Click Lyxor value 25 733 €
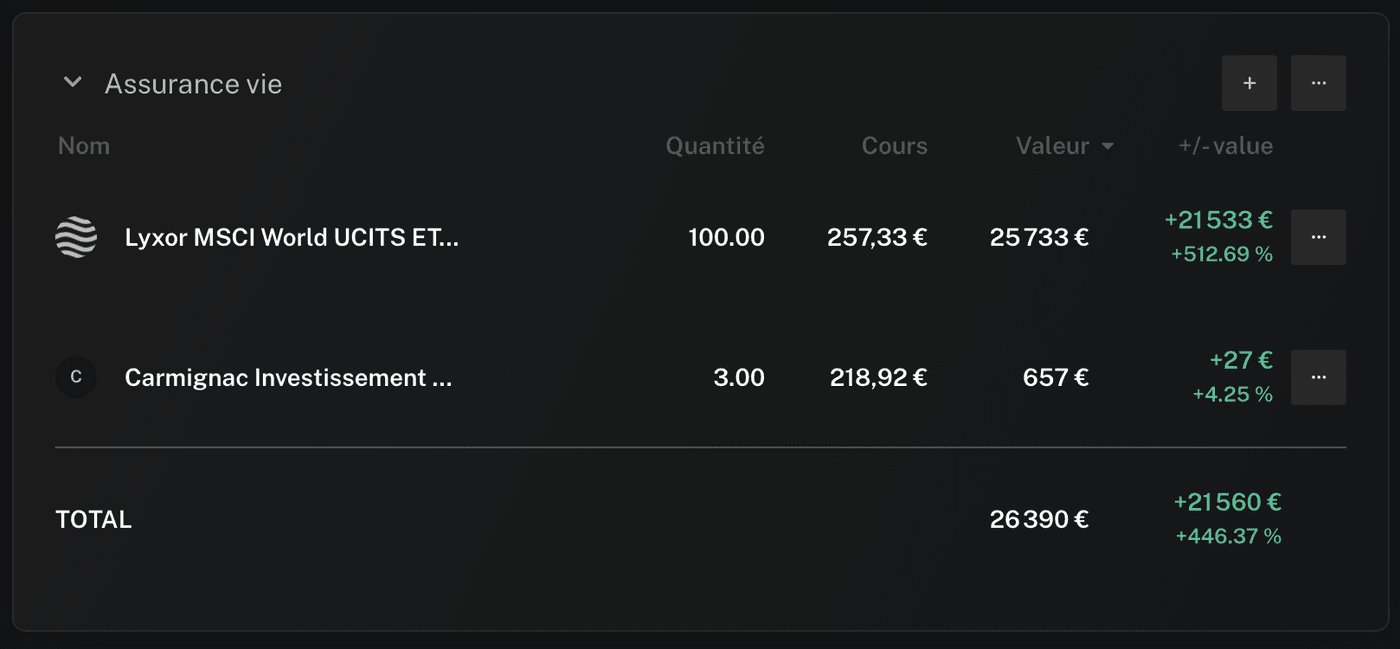1400x649 pixels. [x=1039, y=238]
